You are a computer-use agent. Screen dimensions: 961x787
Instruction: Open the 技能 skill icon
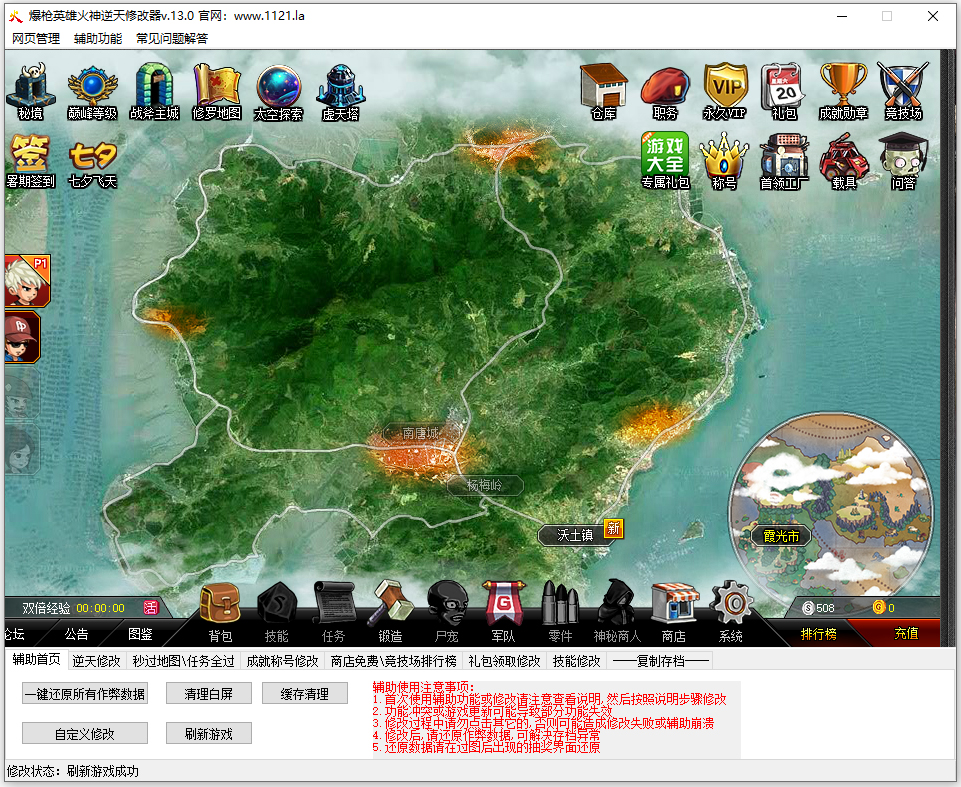pos(276,612)
